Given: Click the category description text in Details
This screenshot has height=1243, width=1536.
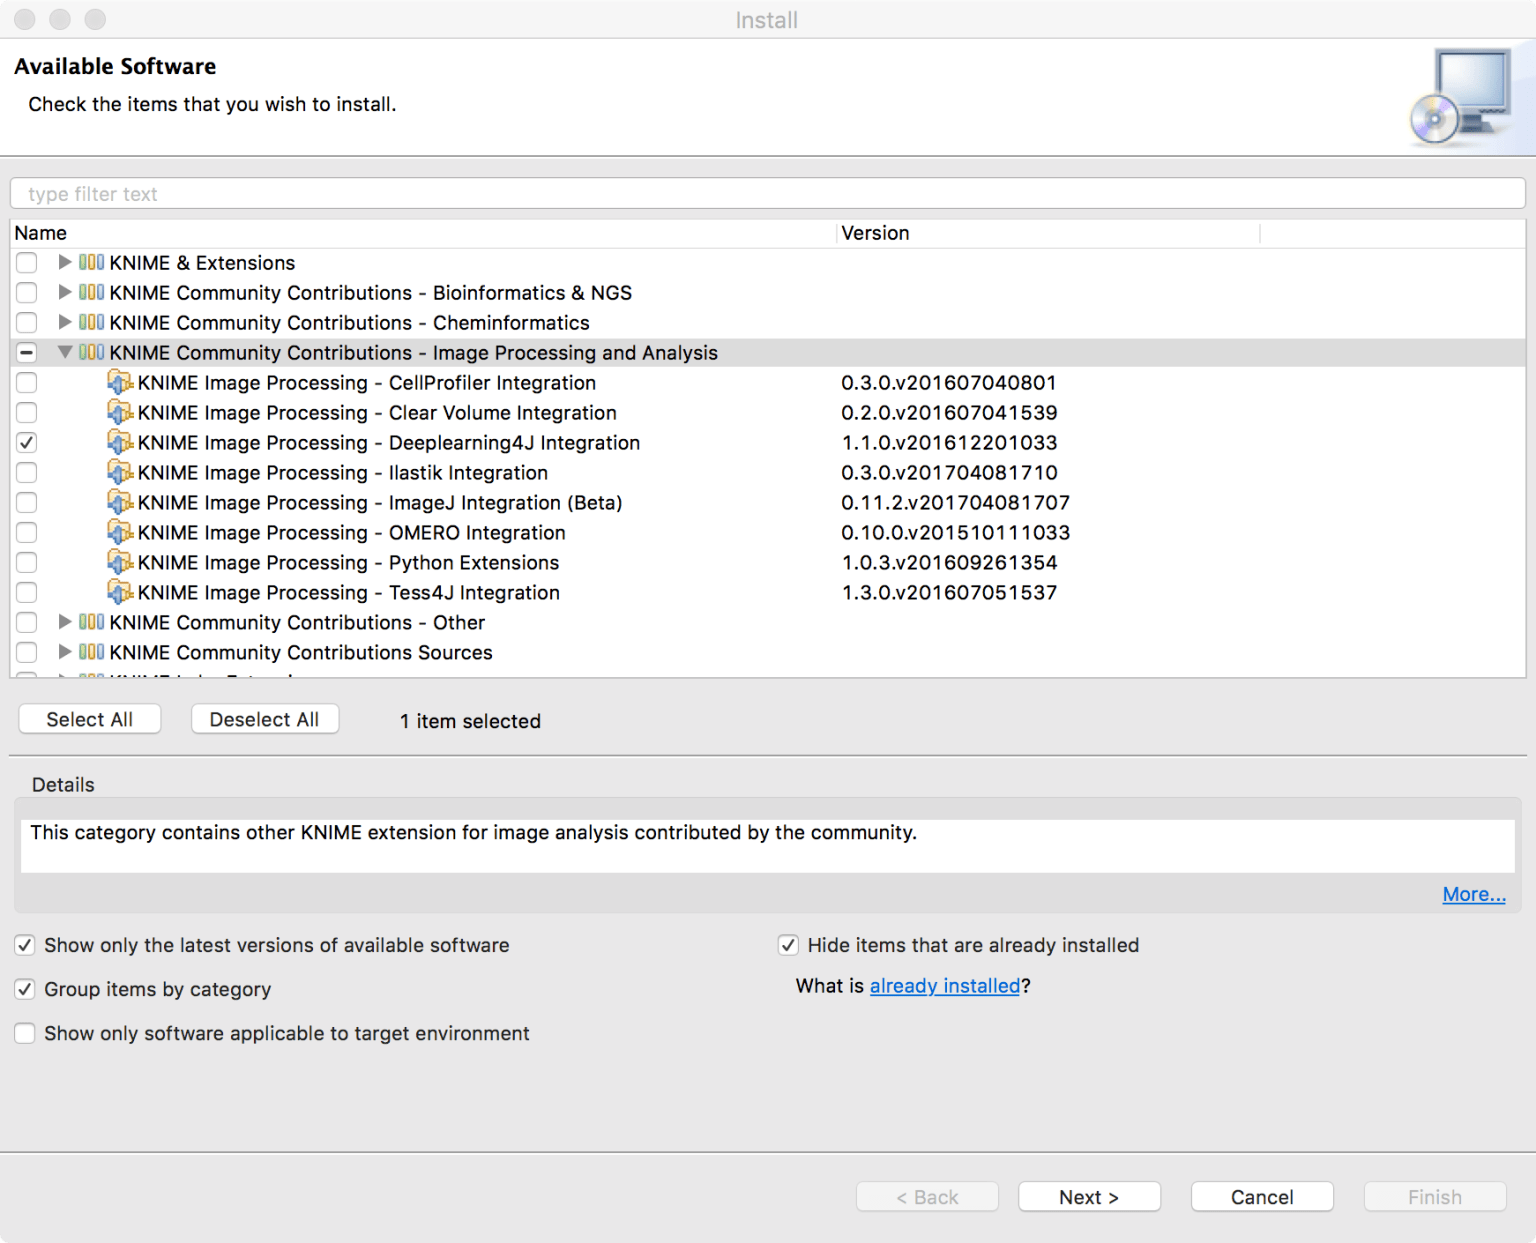Looking at the screenshot, I should [473, 832].
